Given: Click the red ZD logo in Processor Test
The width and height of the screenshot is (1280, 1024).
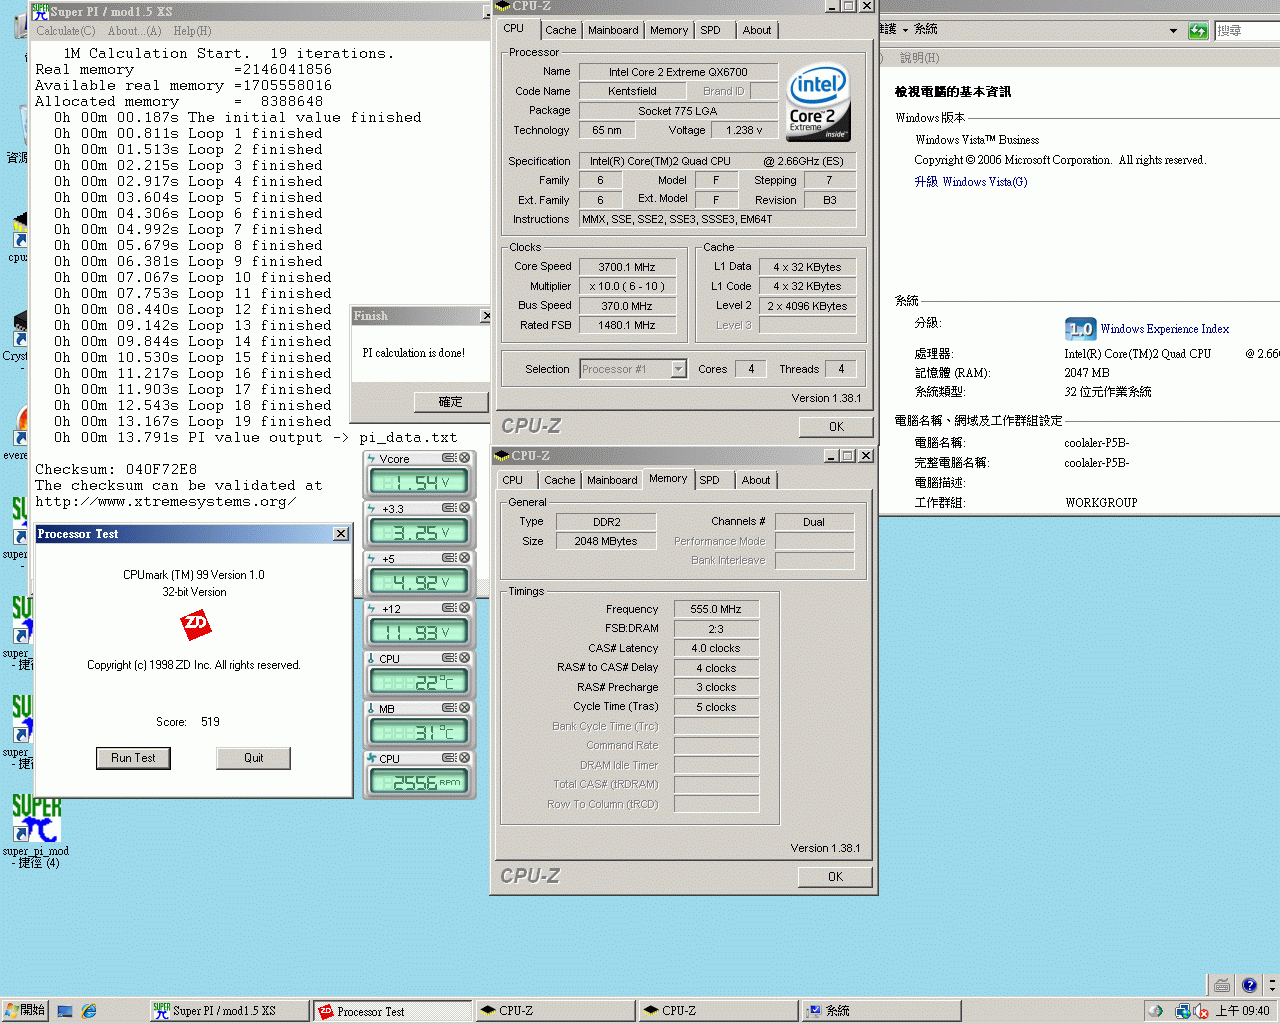Looking at the screenshot, I should pos(195,625).
